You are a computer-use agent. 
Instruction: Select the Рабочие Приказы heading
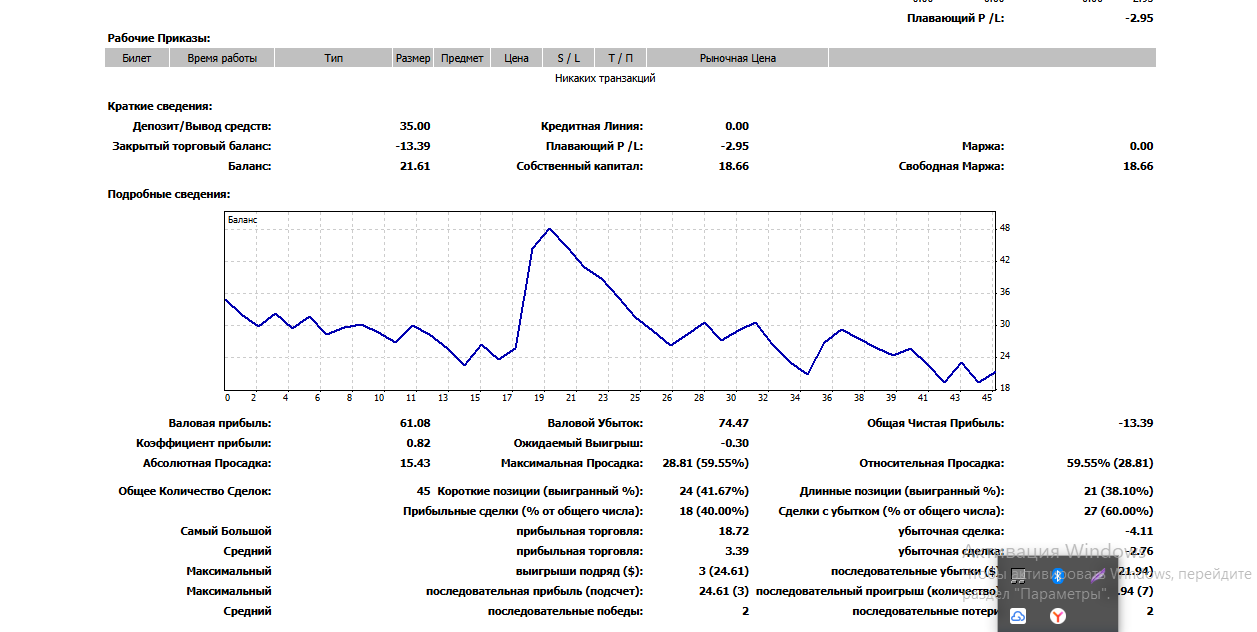point(159,38)
